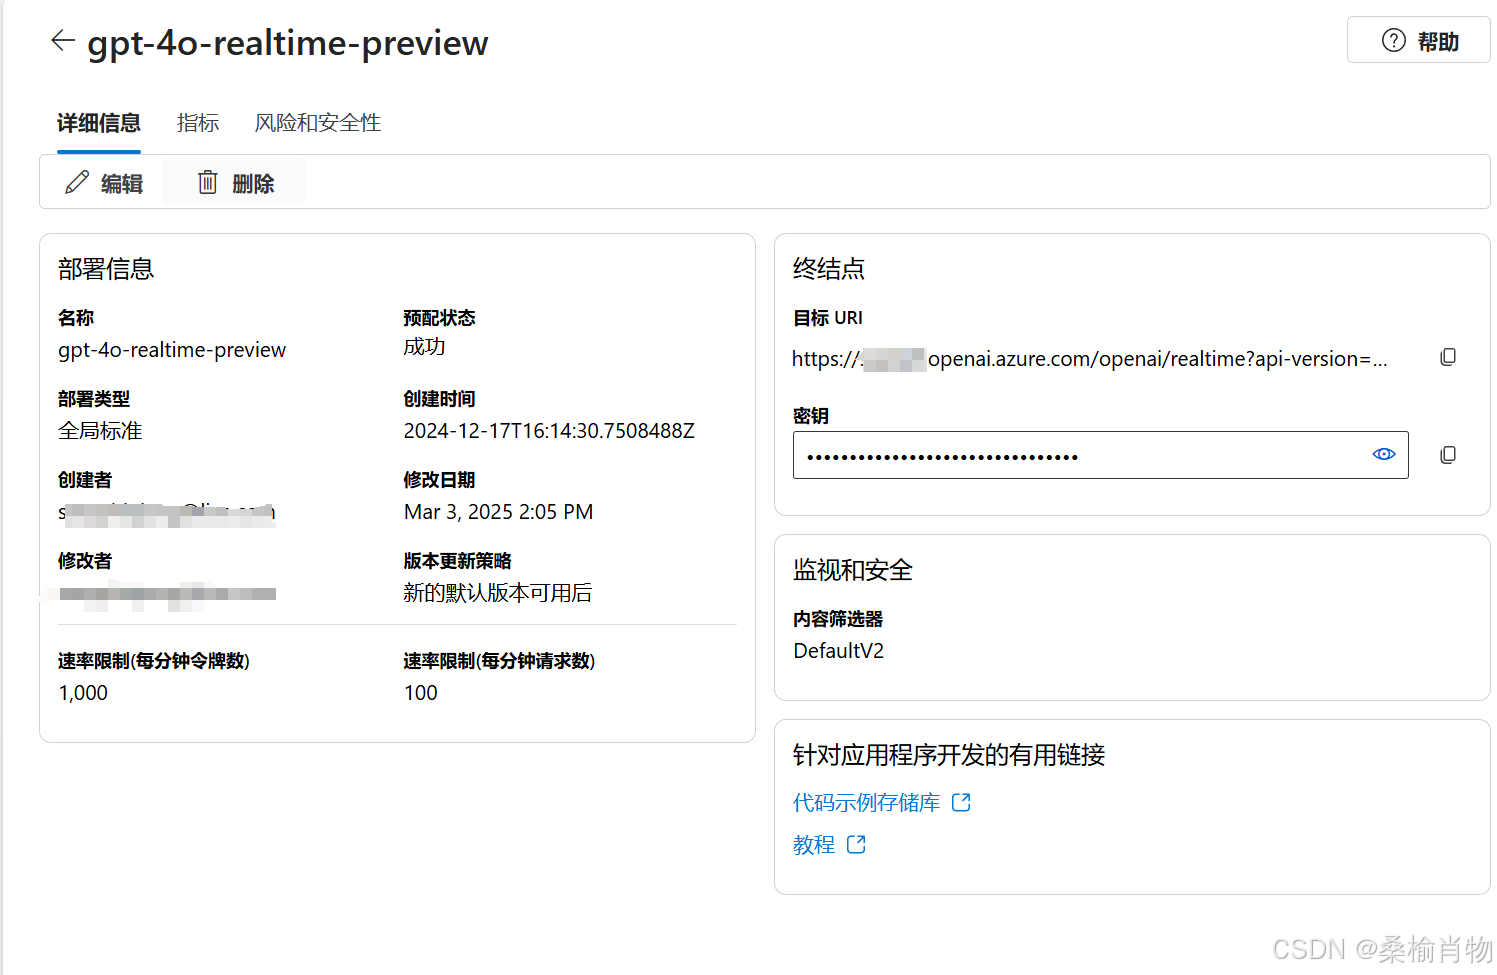Image resolution: width=1497 pixels, height=975 pixels.
Task: Select the 成功 provisioning state value
Action: tap(425, 347)
